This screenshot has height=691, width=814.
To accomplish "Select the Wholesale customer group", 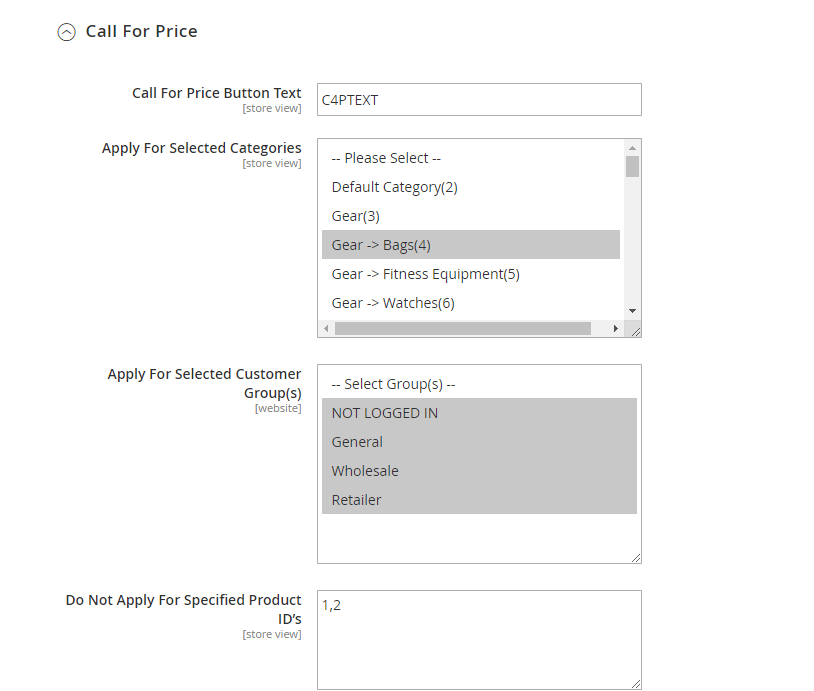I will [479, 471].
